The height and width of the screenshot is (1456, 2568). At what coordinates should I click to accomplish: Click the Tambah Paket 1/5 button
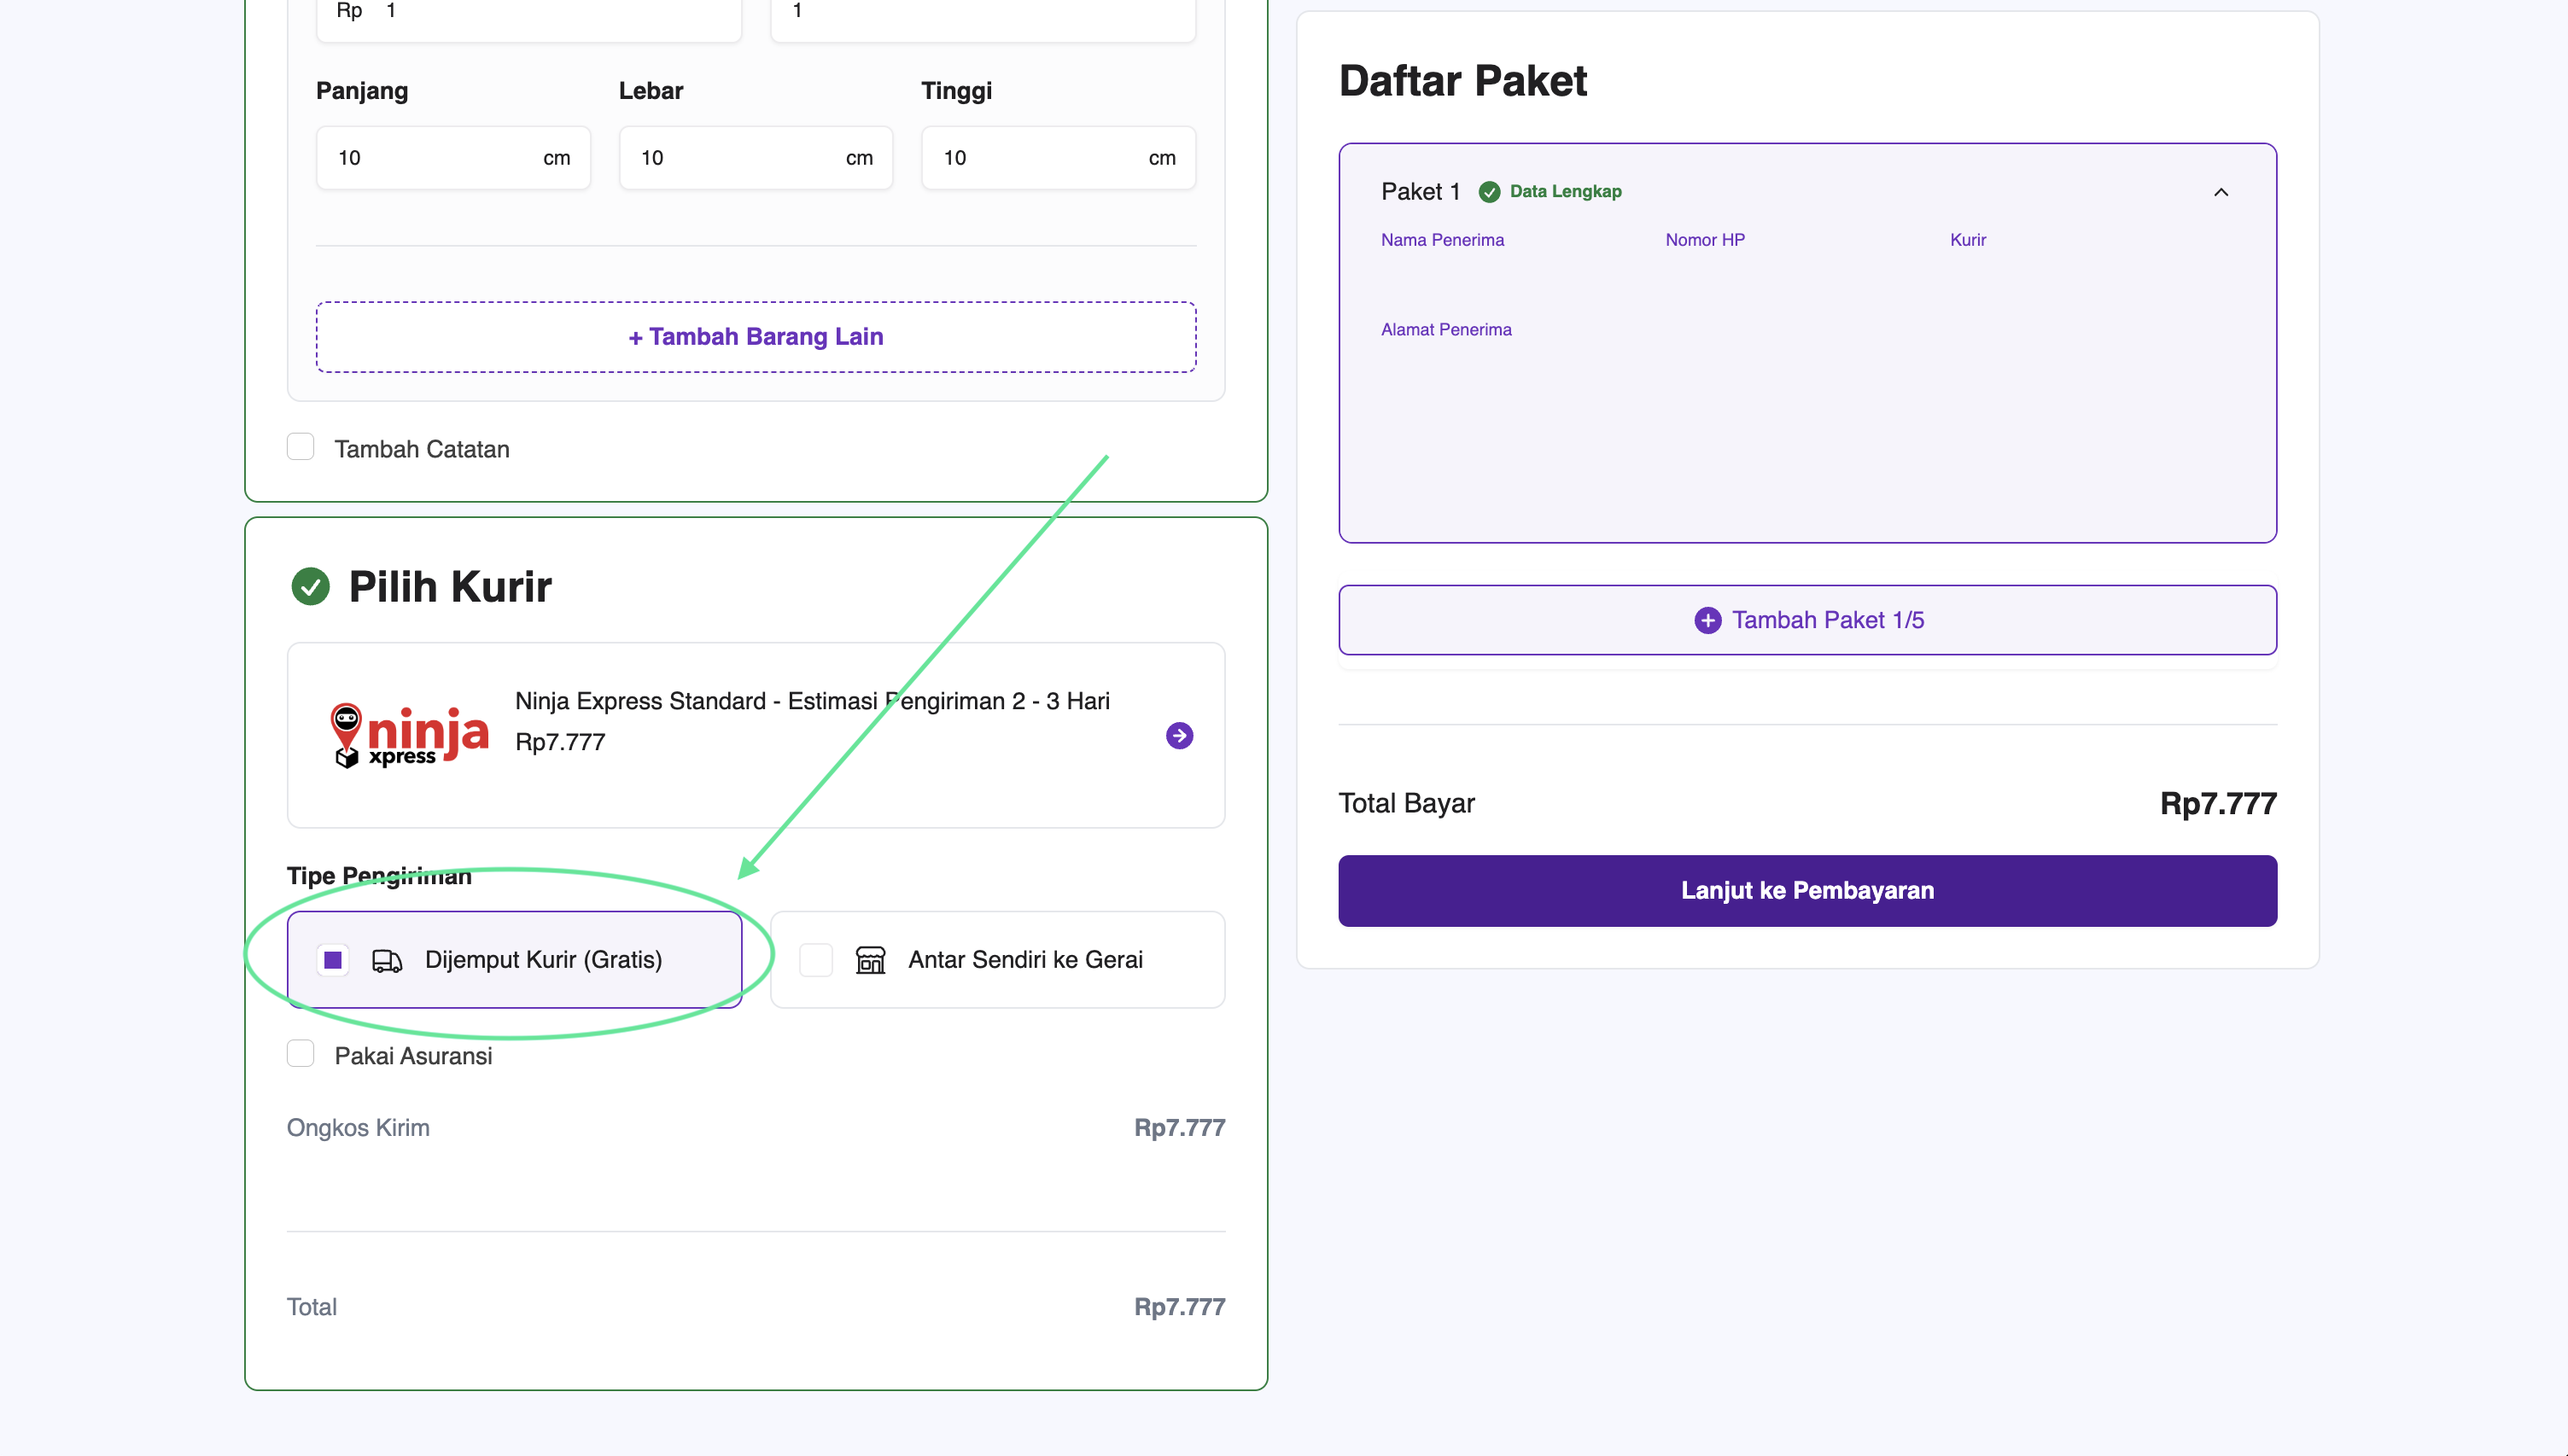pos(1807,620)
